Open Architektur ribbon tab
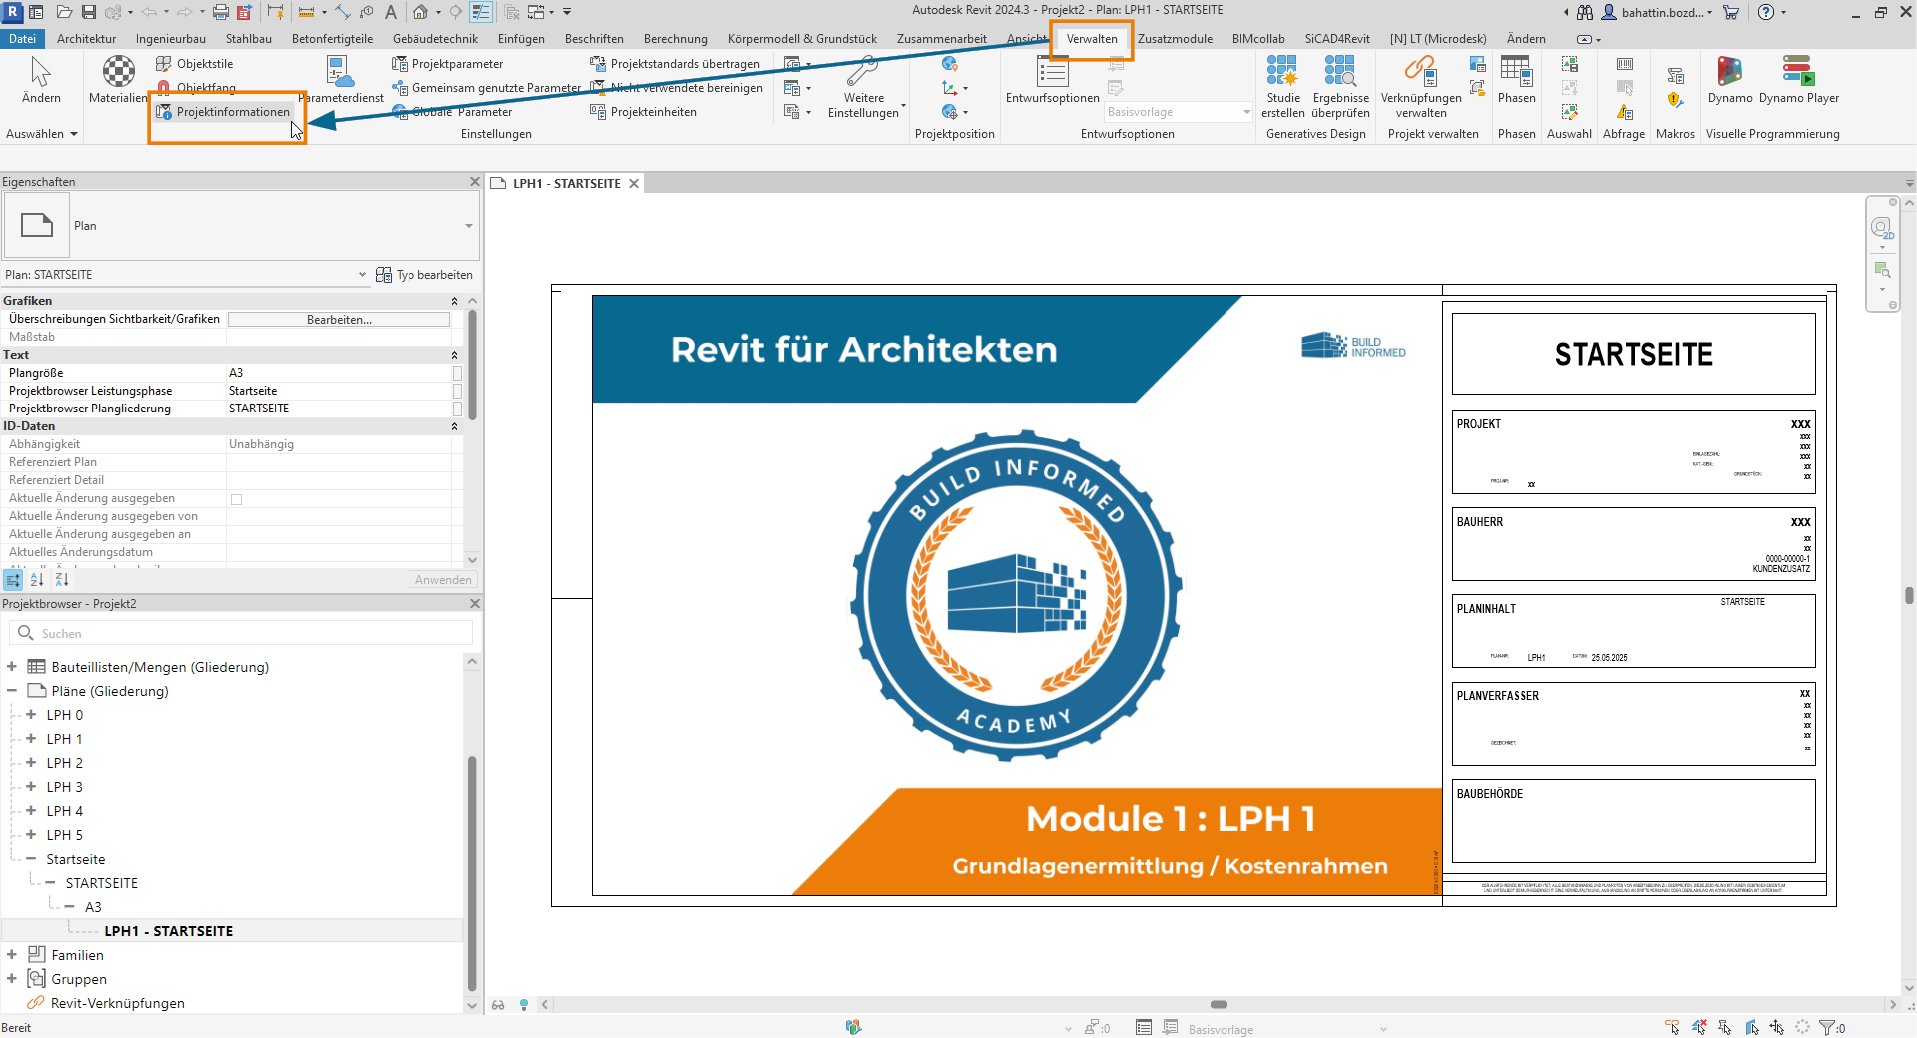1917x1038 pixels. [86, 39]
